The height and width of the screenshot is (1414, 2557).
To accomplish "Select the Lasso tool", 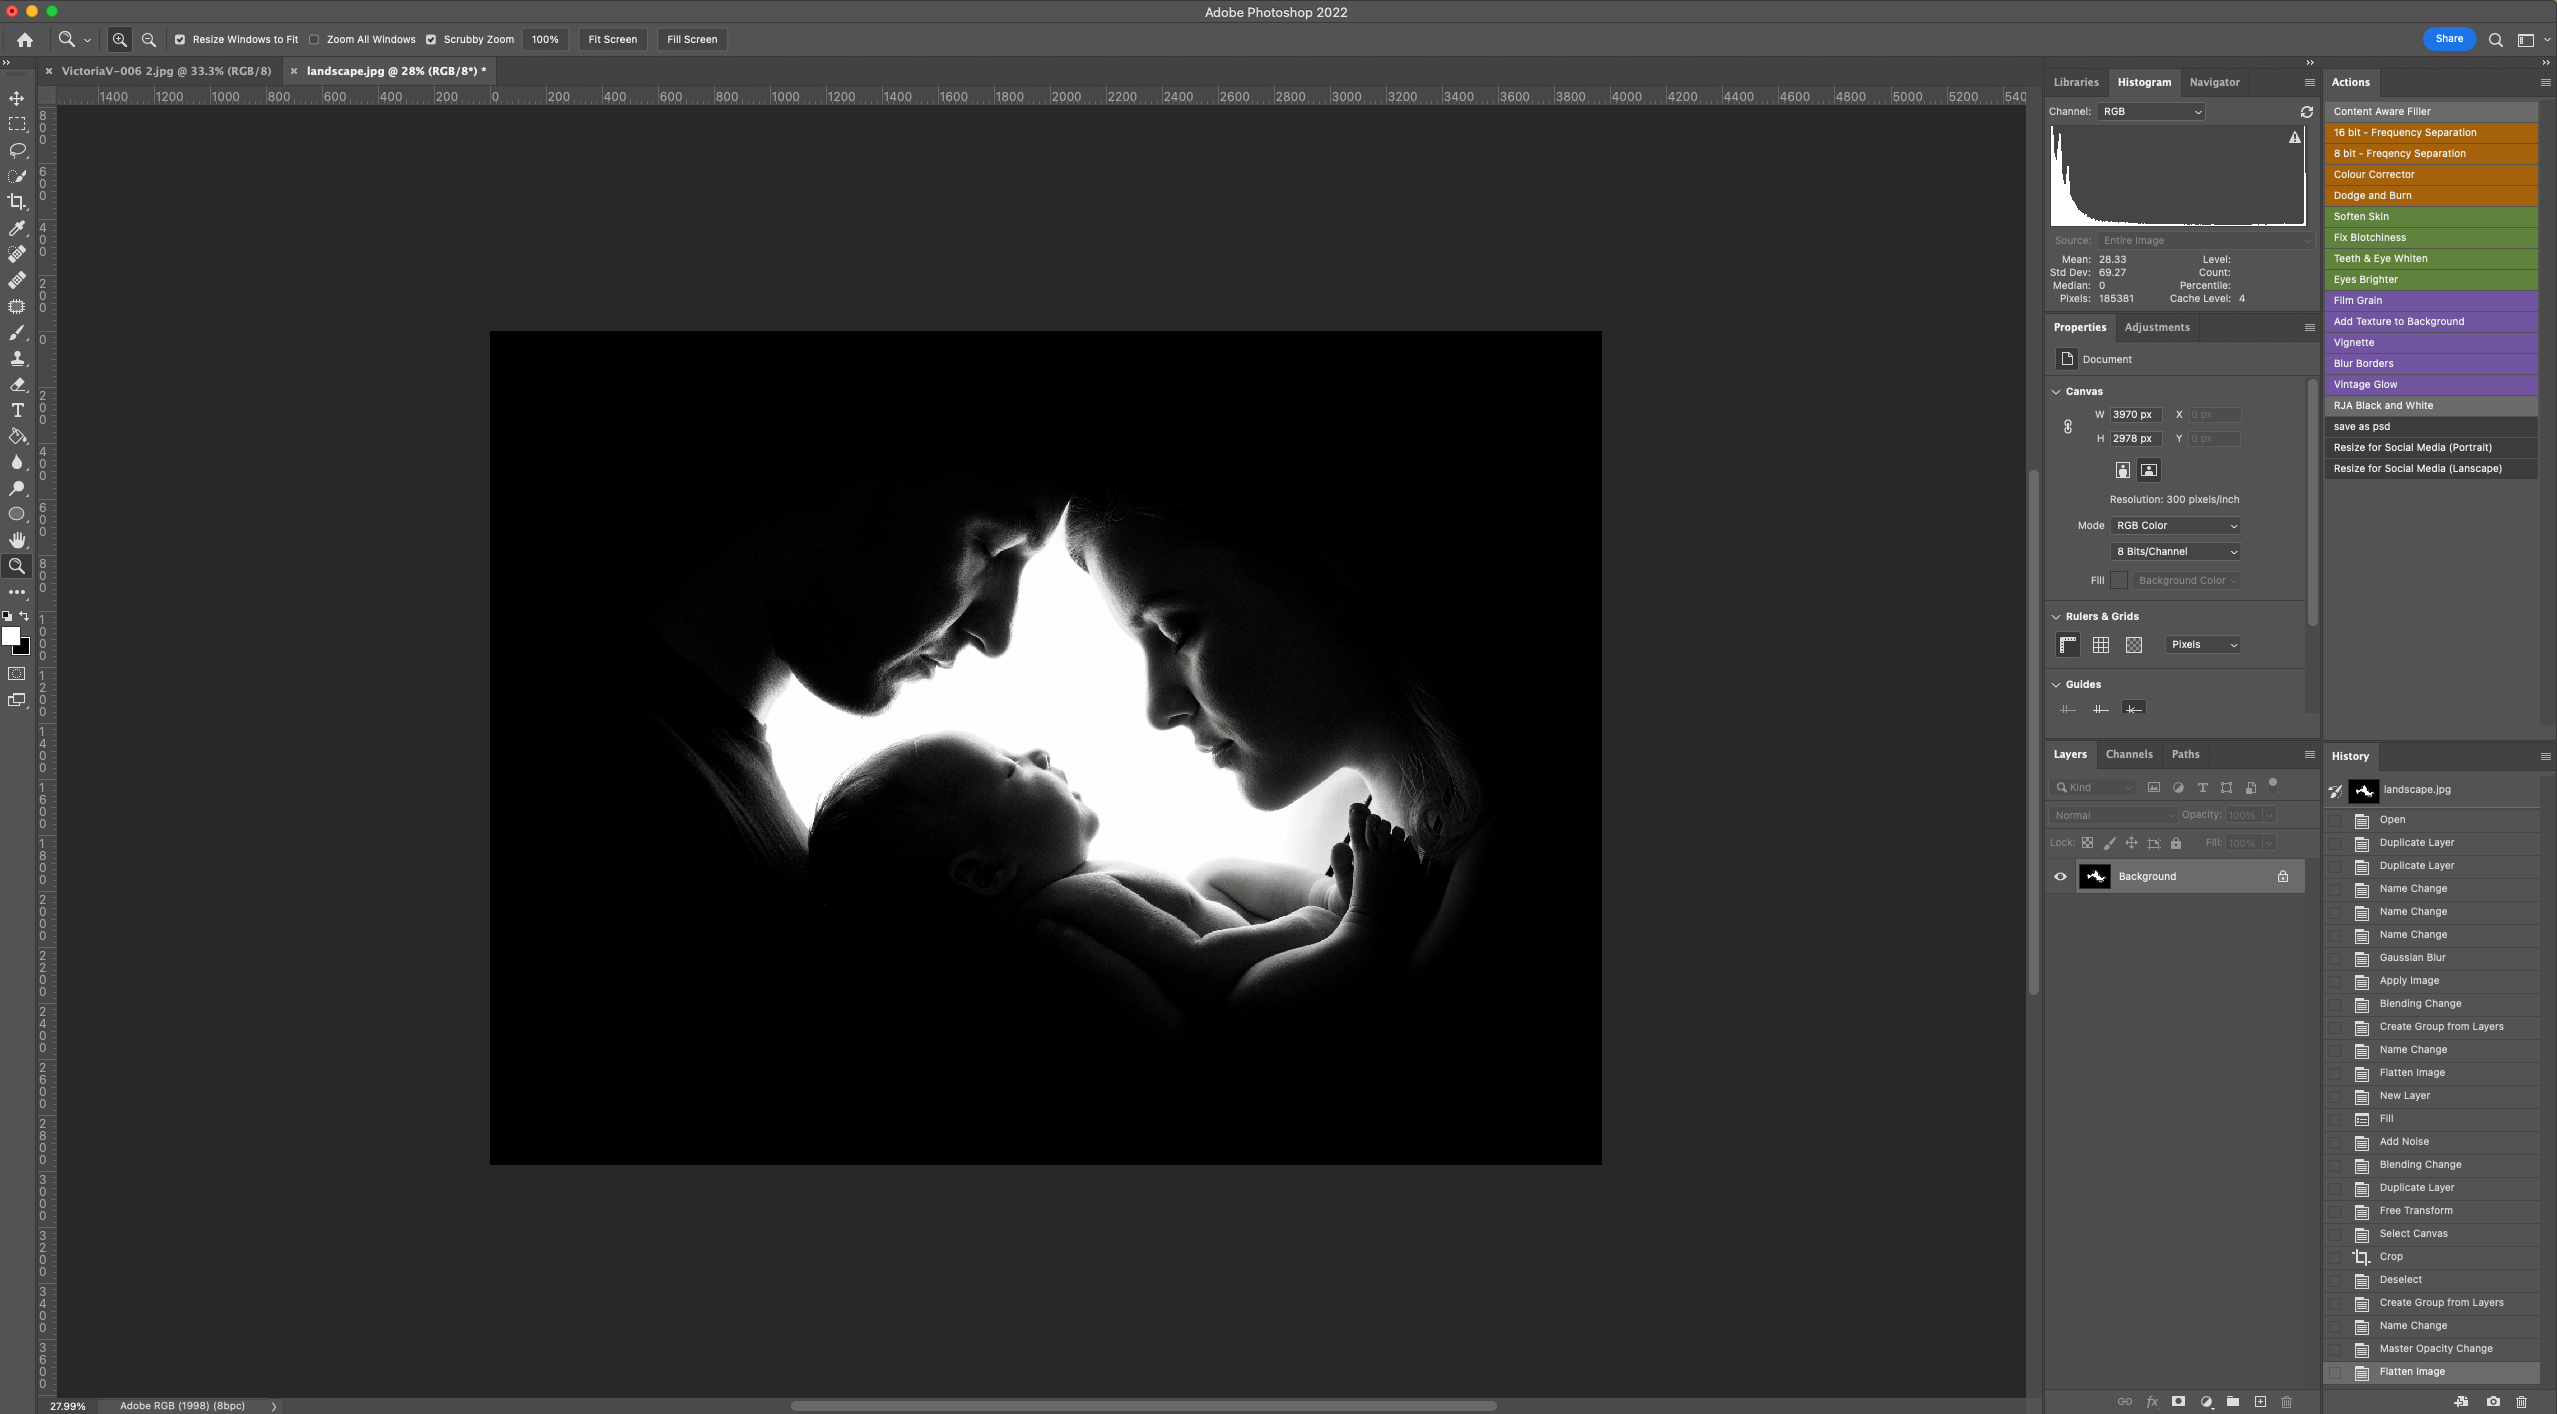I will click(x=17, y=150).
